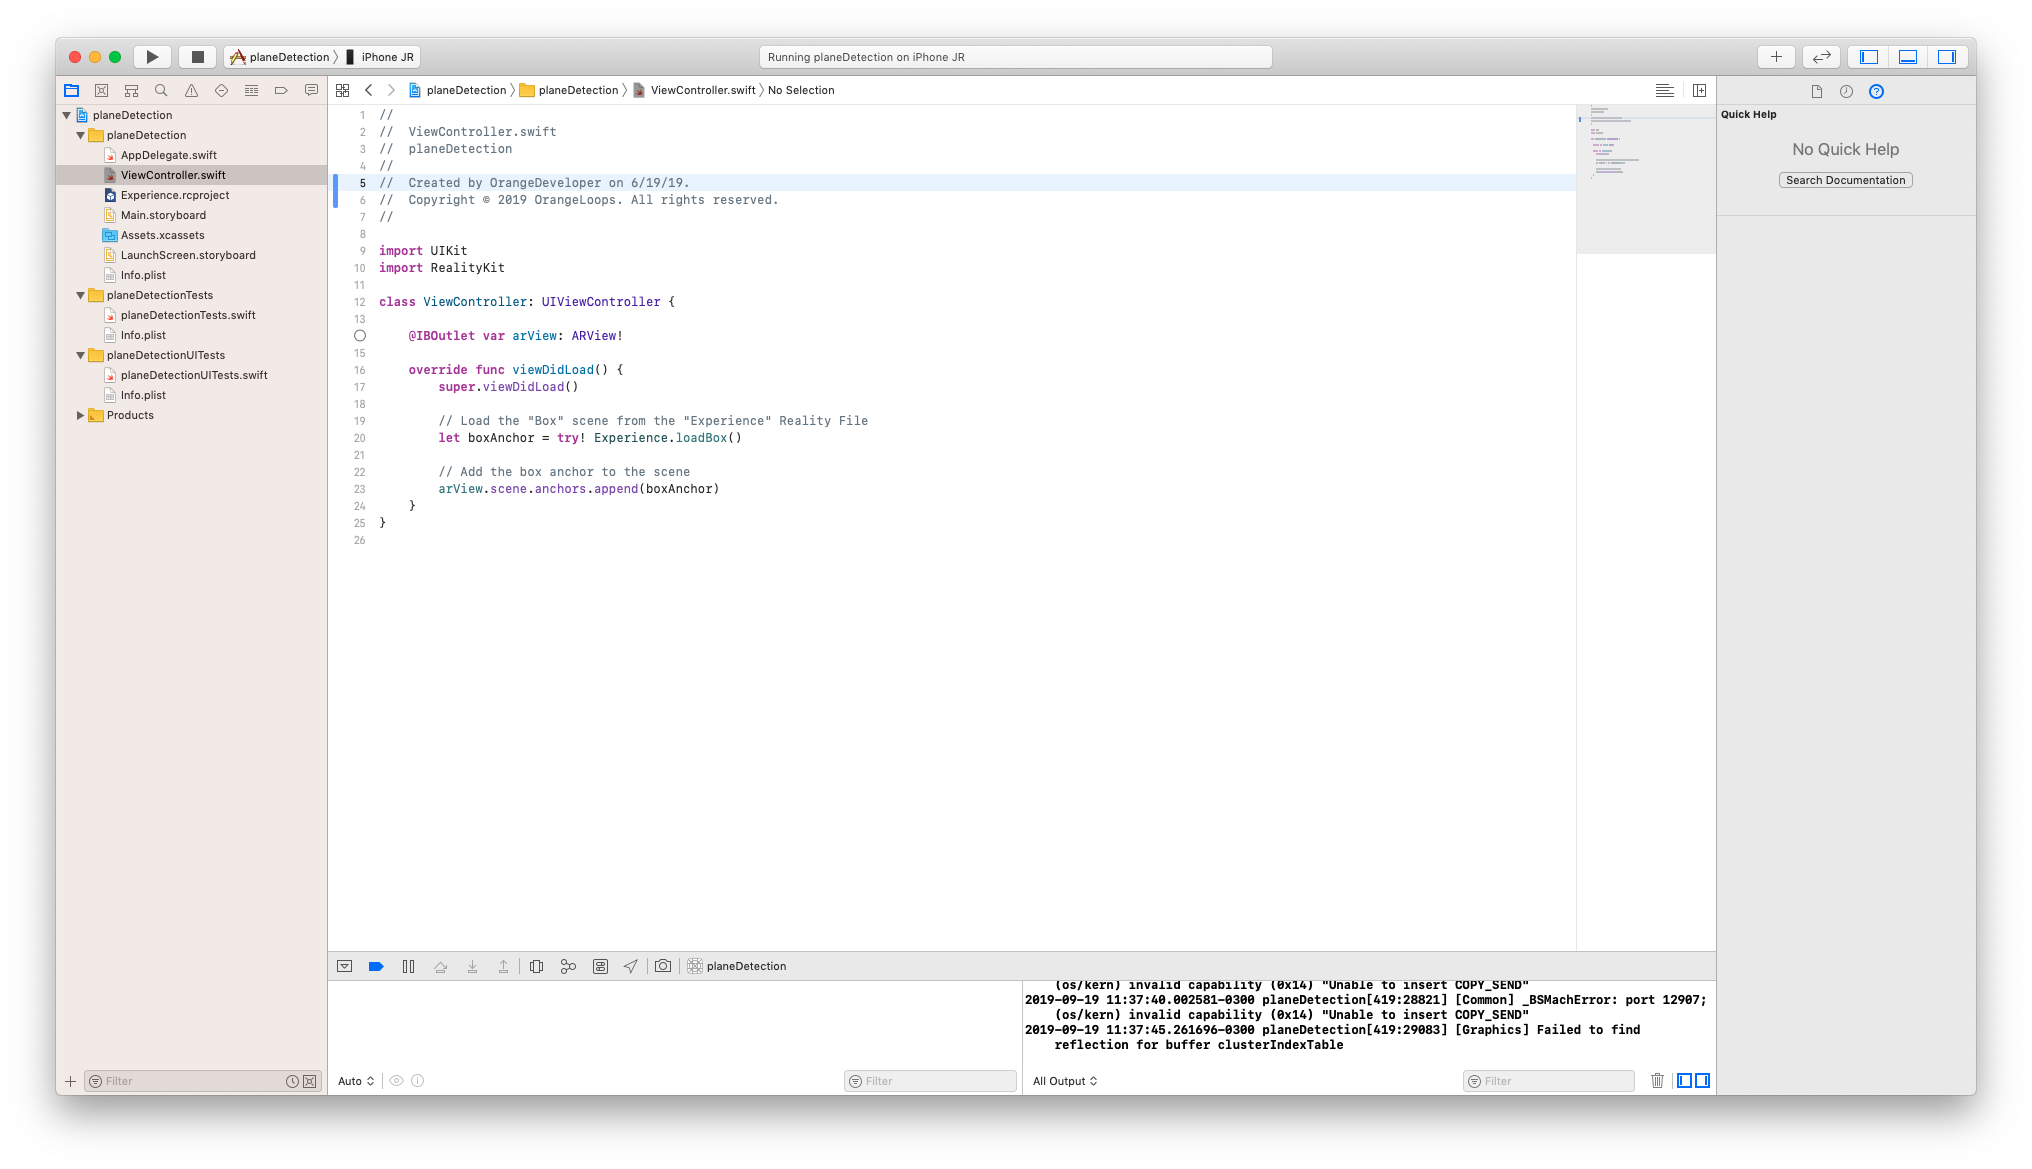Open the Breakpoint navigator
Image resolution: width=2032 pixels, height=1169 pixels.
pos(281,90)
